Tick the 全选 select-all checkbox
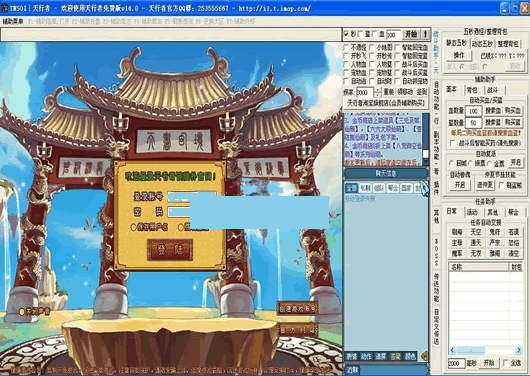Screen dimensions: 530x376 click(505, 363)
